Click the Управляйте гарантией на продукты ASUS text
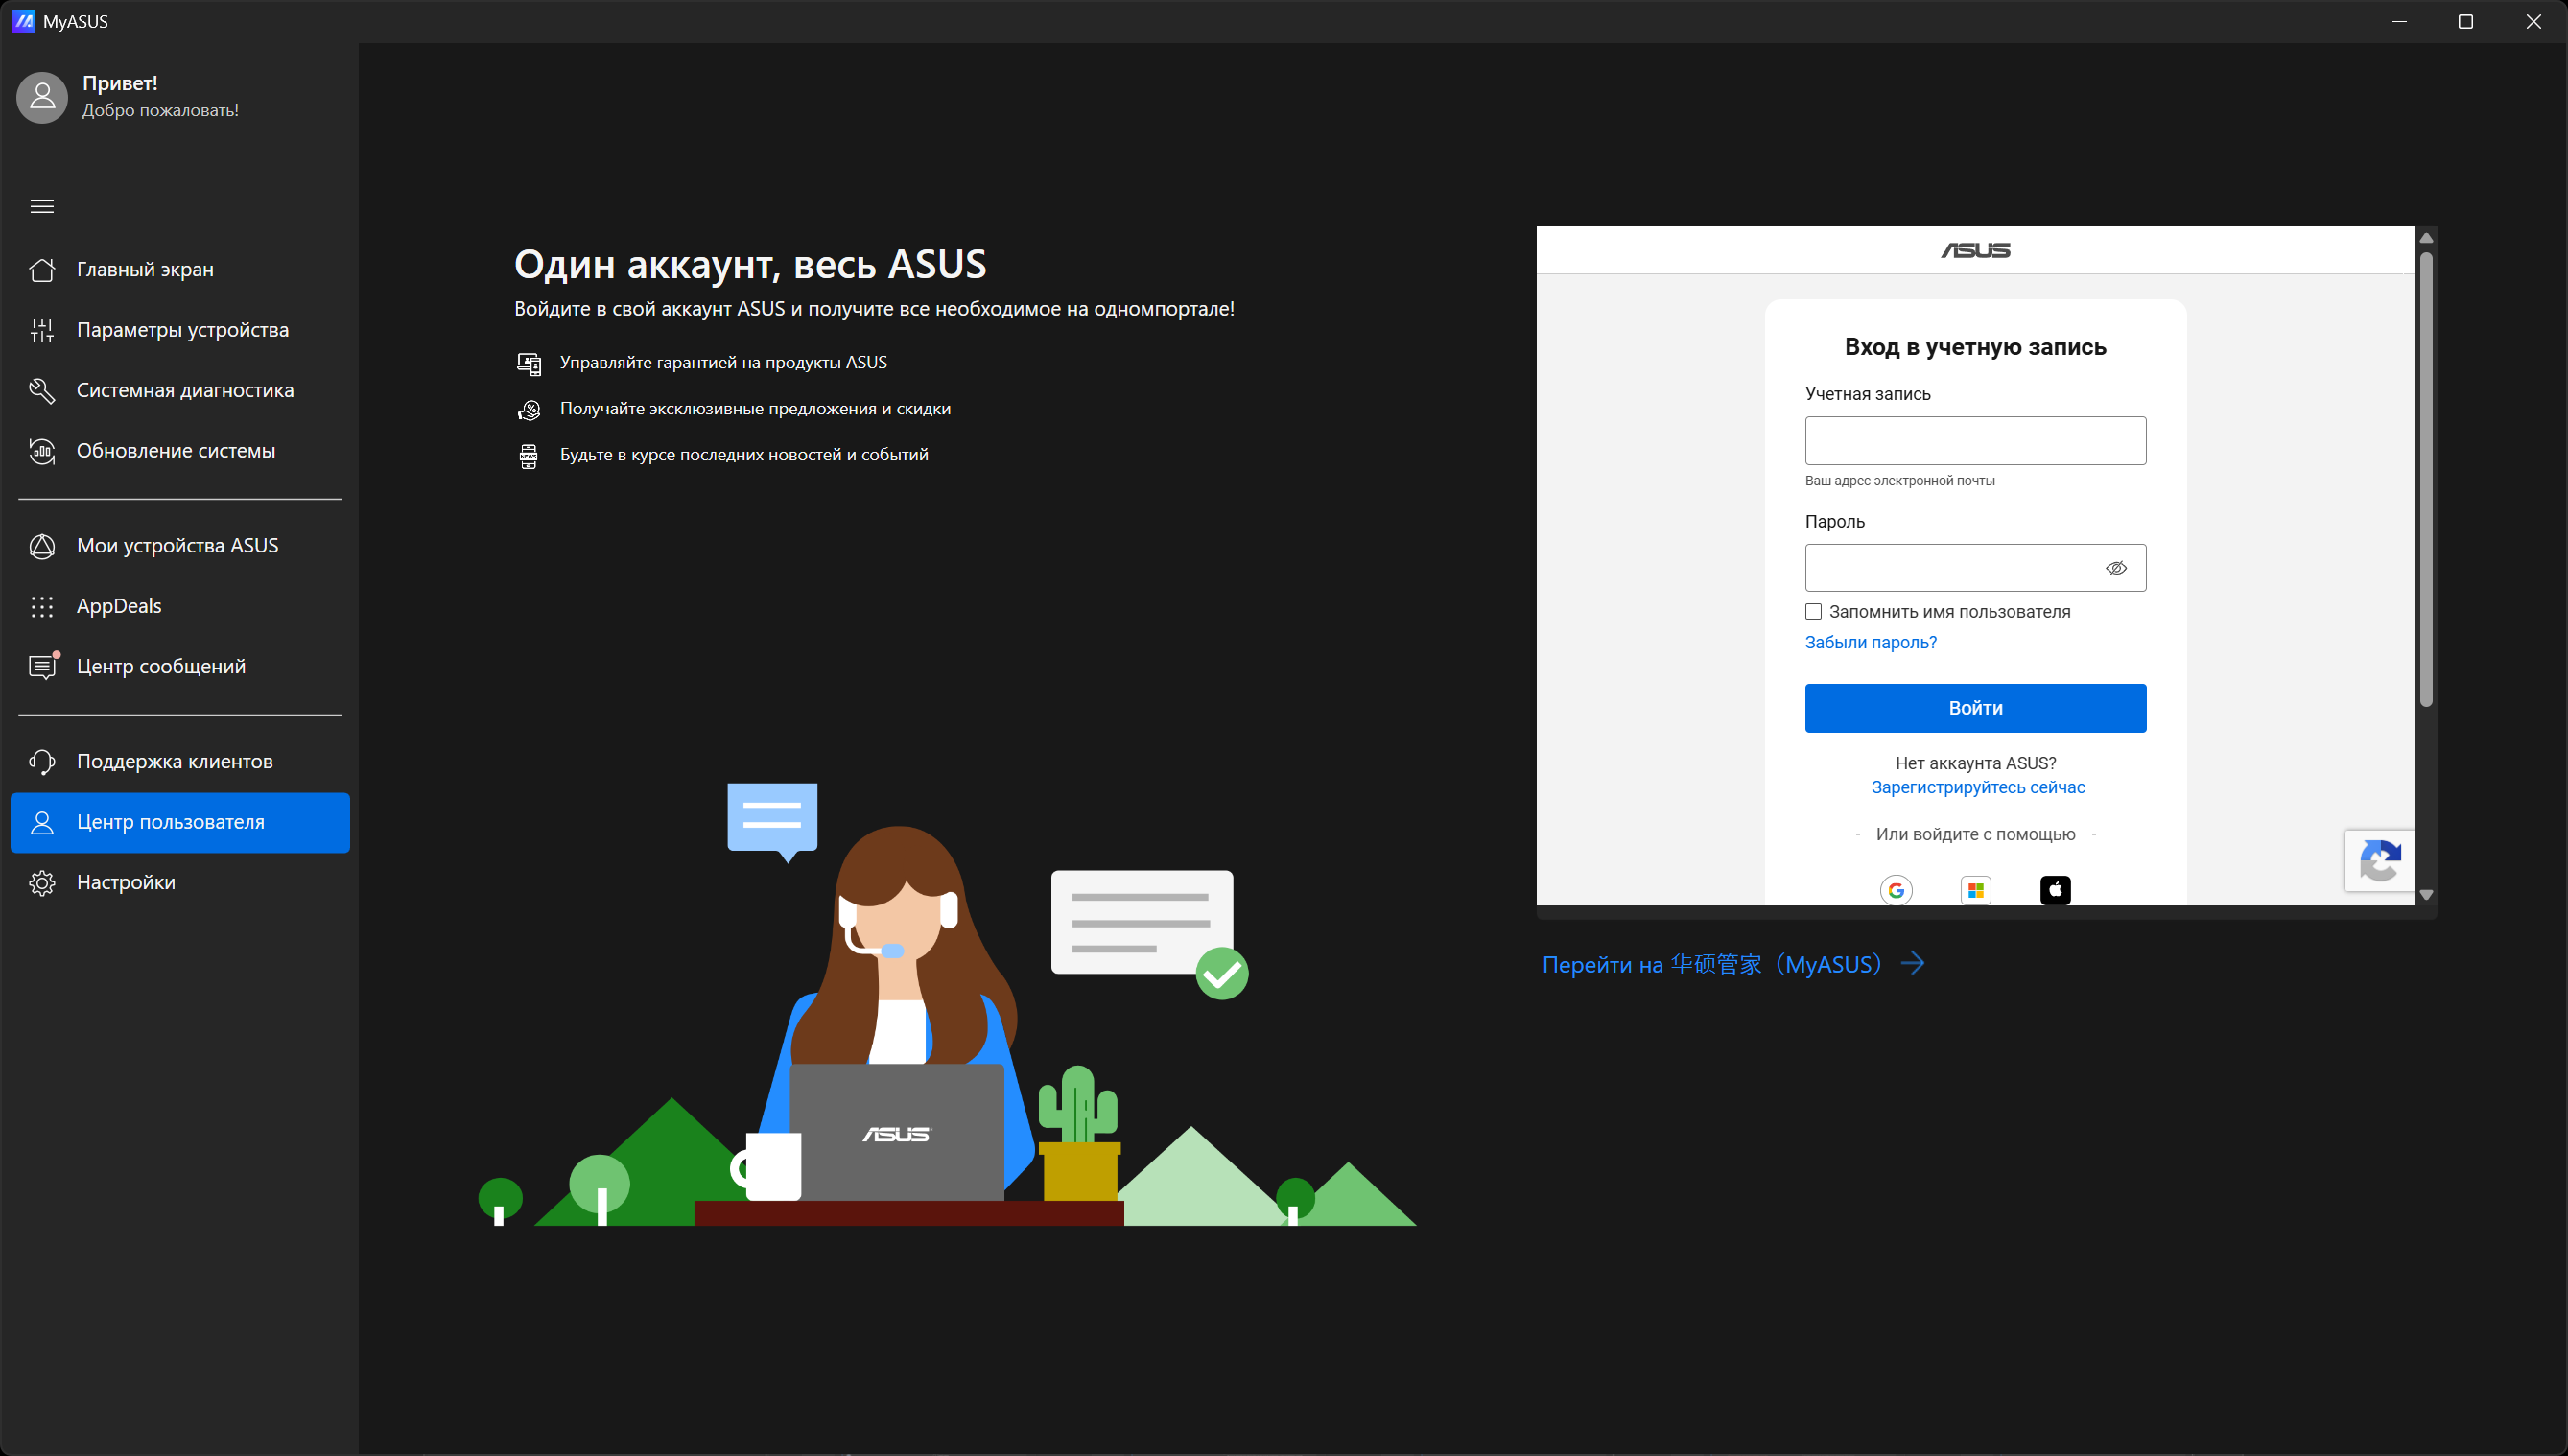 (724, 363)
